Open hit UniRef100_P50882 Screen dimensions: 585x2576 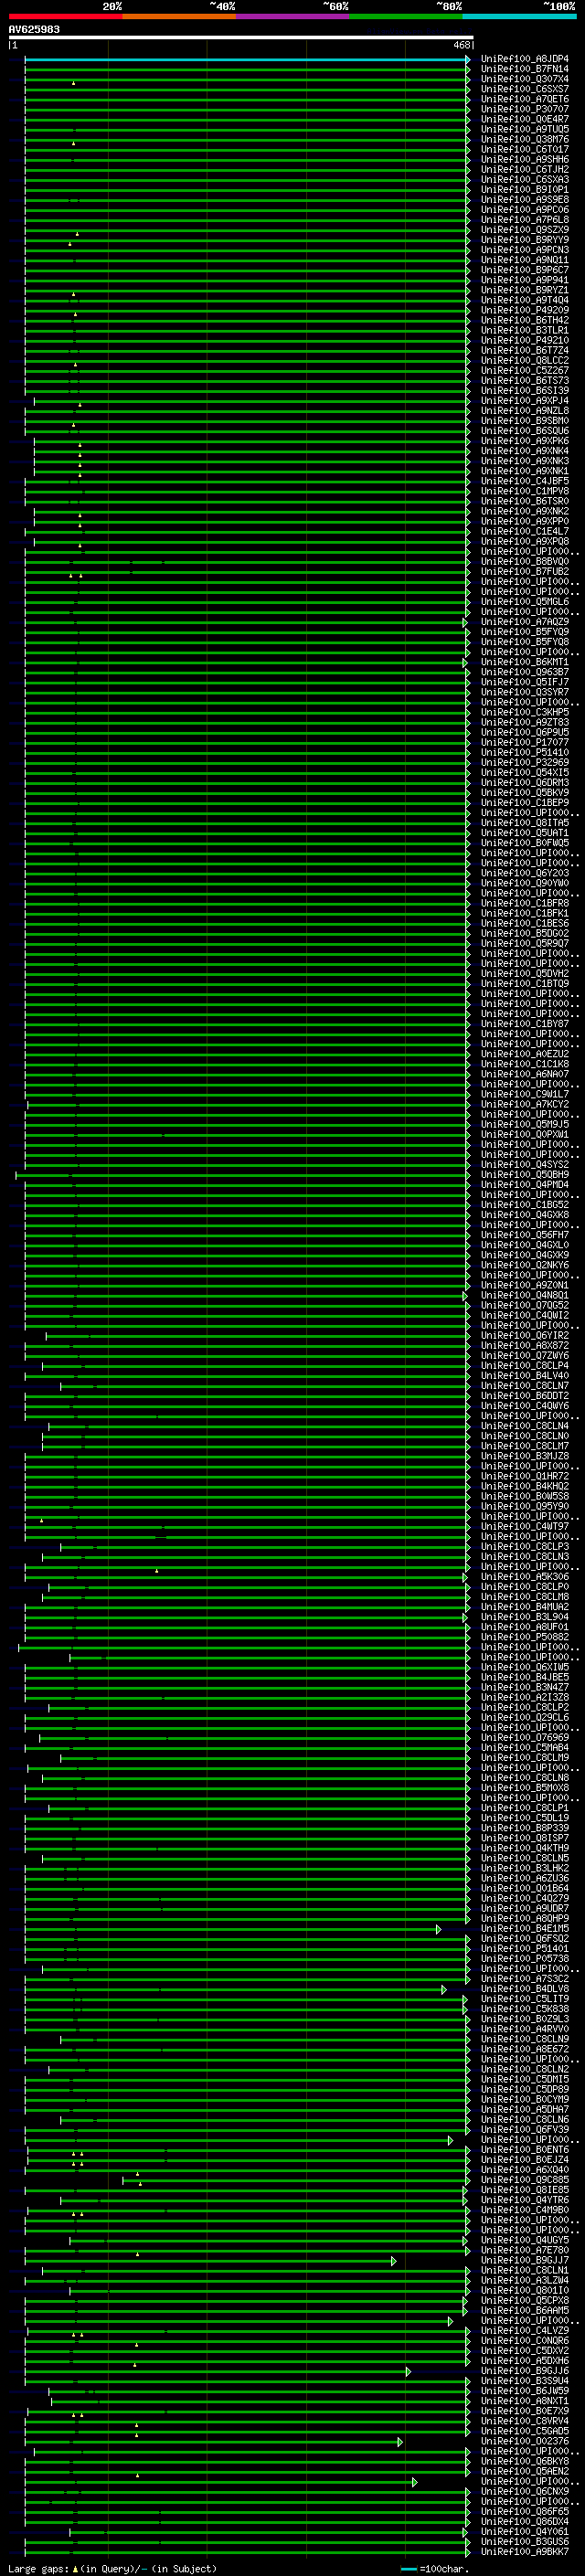click(x=524, y=1637)
